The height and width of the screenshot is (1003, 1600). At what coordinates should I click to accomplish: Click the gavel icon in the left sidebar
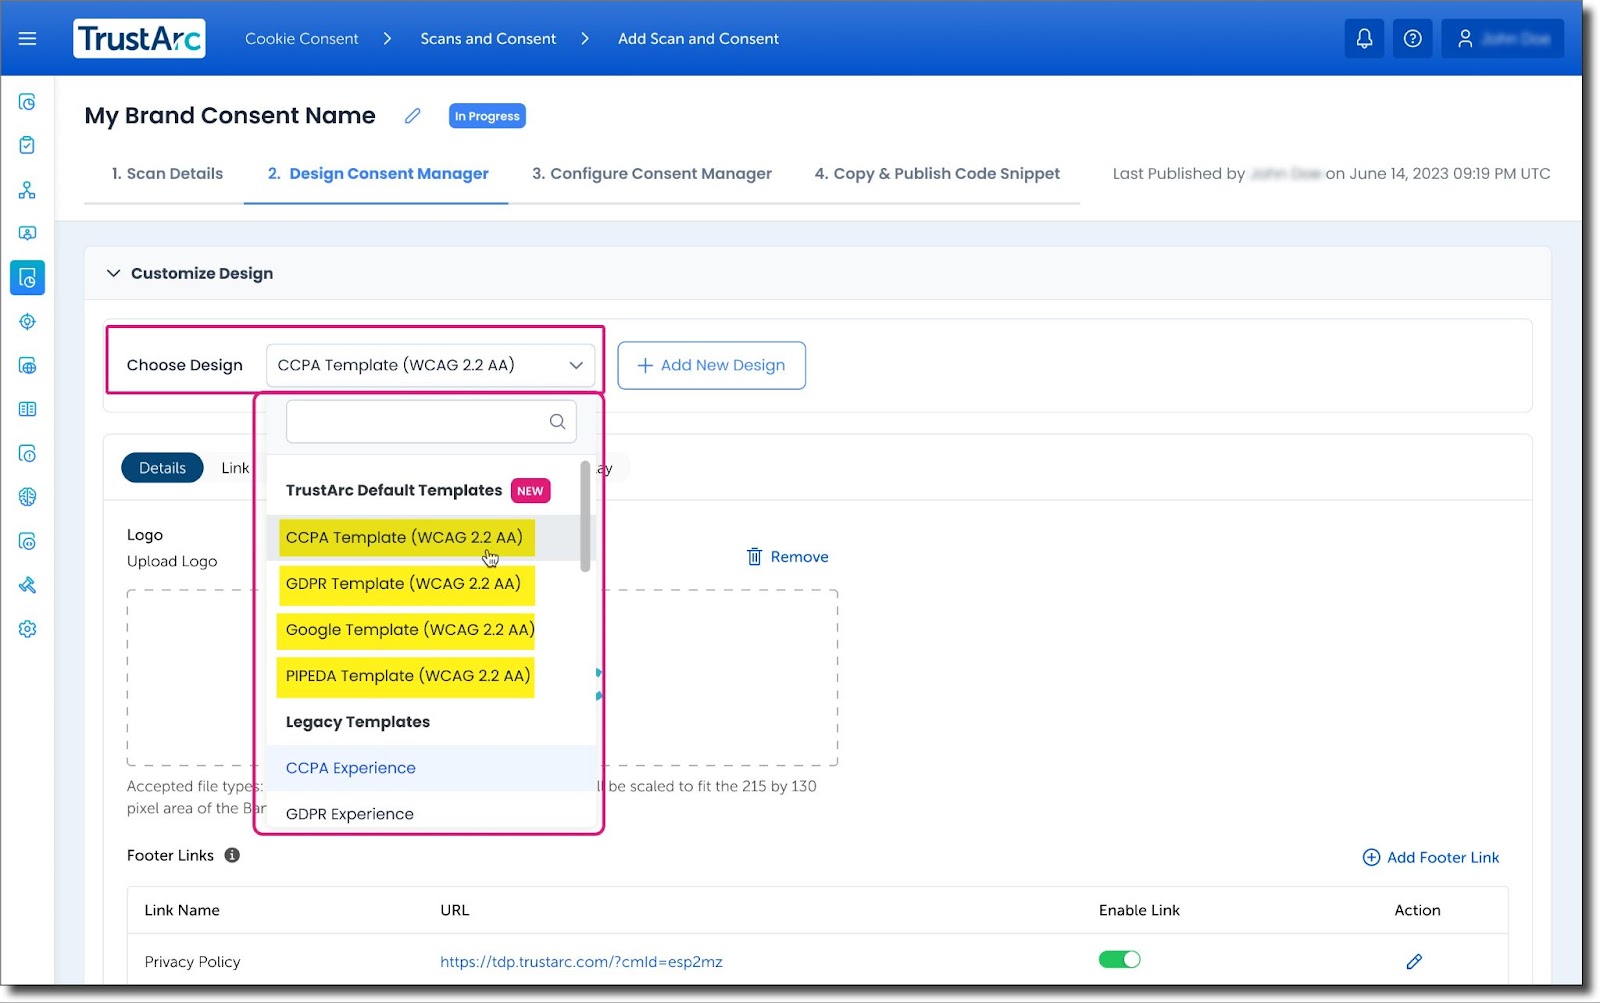(27, 585)
